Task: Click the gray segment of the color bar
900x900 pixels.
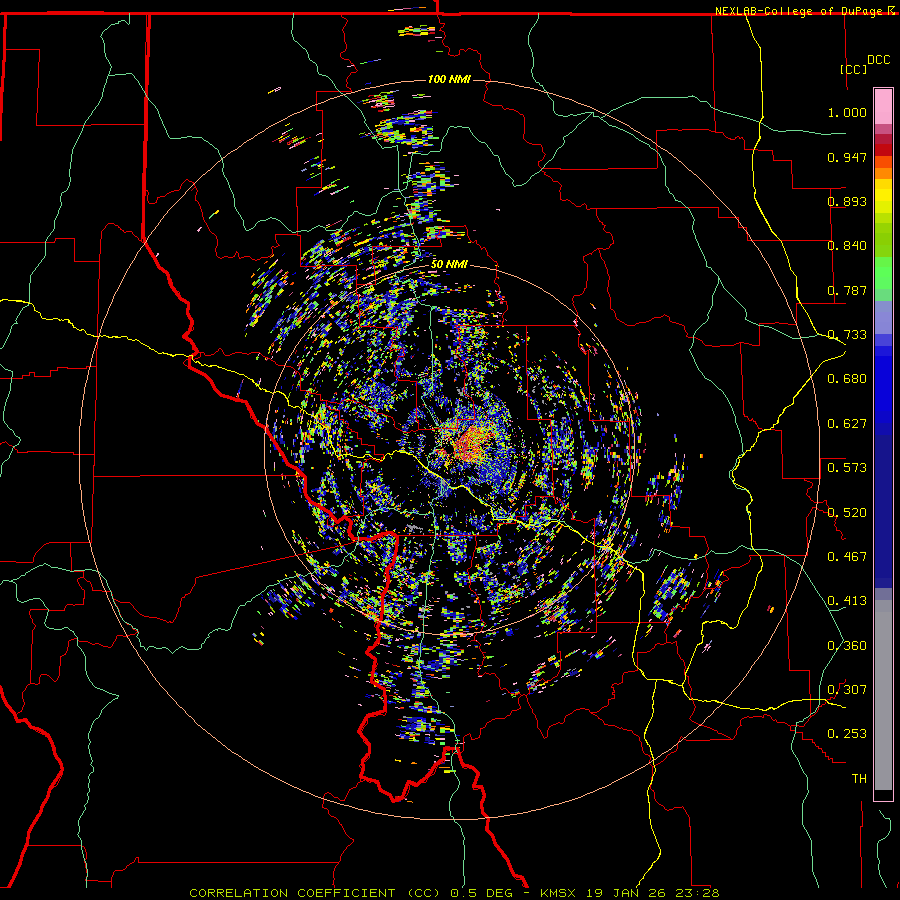Action: click(x=883, y=695)
